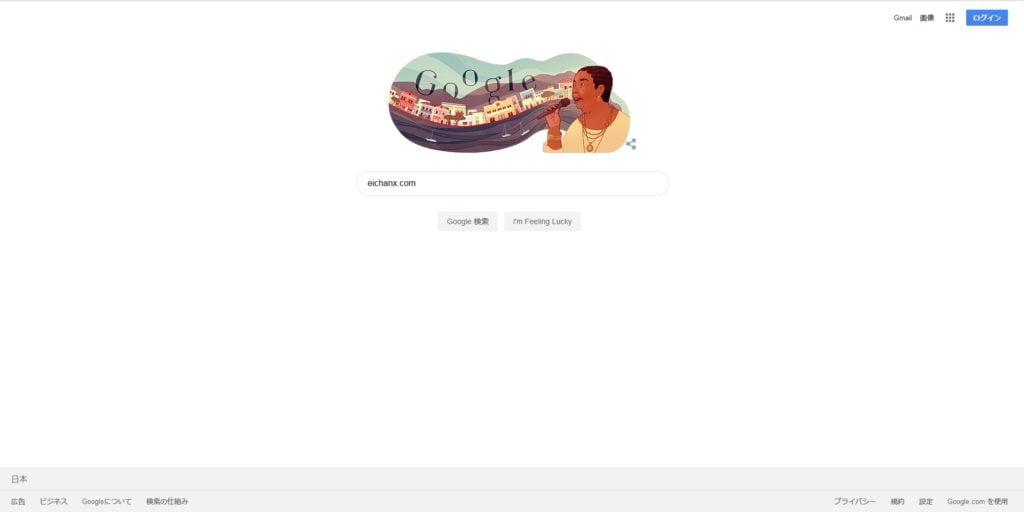Viewport: 1024px width, 512px height.
Task: Click the doodle share icon
Action: point(631,144)
